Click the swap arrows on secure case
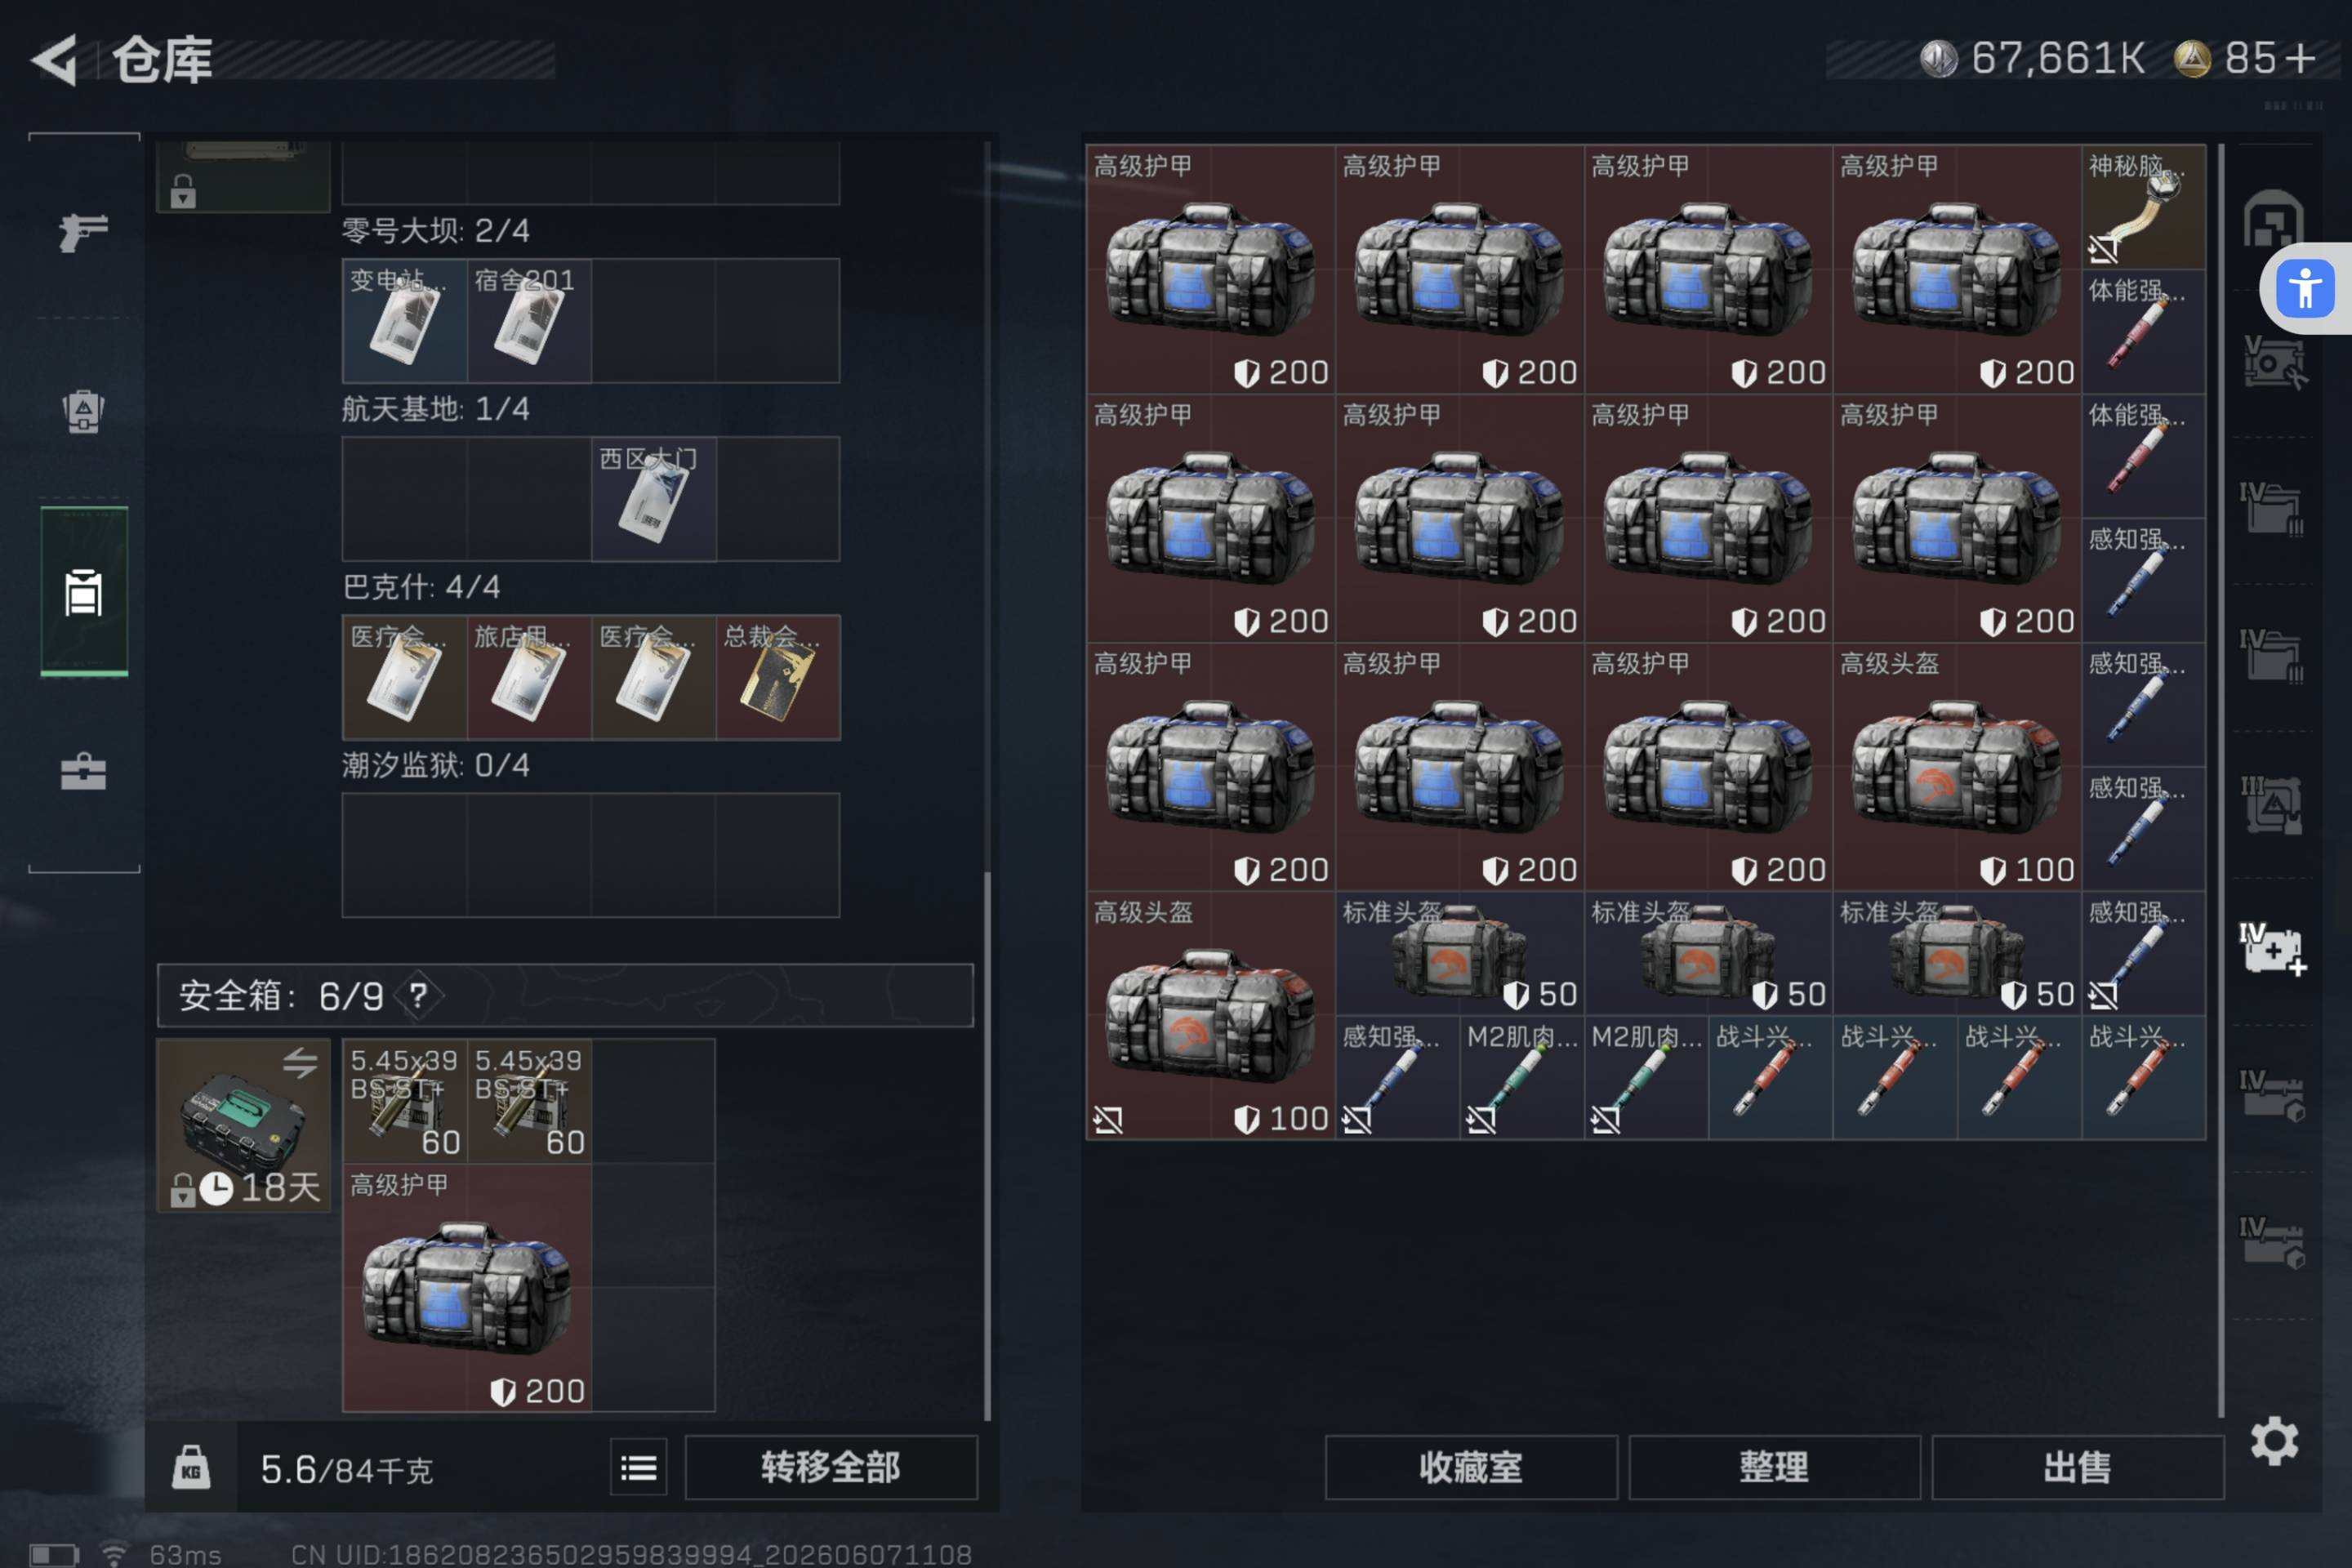Viewport: 2352px width, 1568px height. [300, 1062]
